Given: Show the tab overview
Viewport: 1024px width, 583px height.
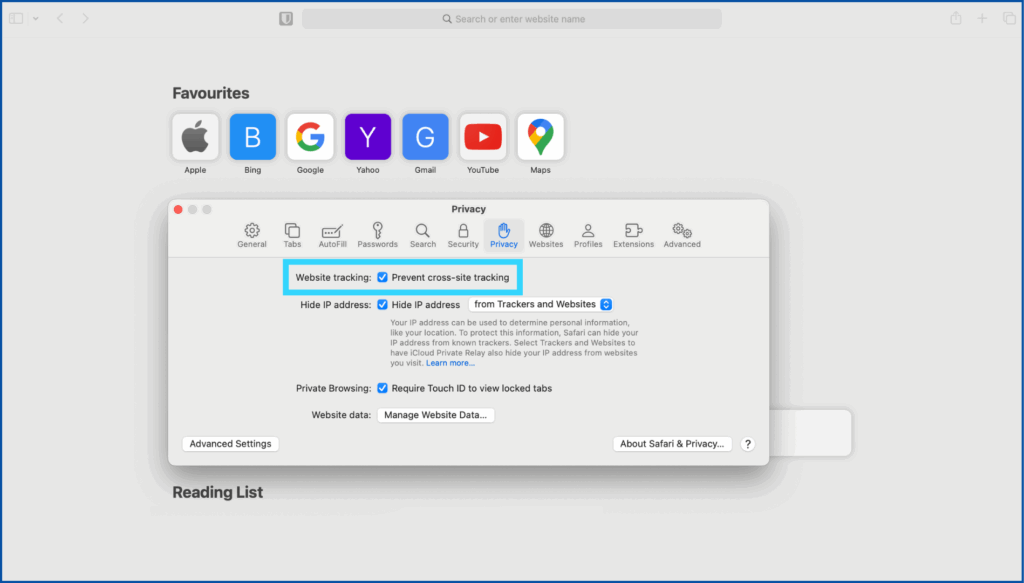Looking at the screenshot, I should point(1008,19).
